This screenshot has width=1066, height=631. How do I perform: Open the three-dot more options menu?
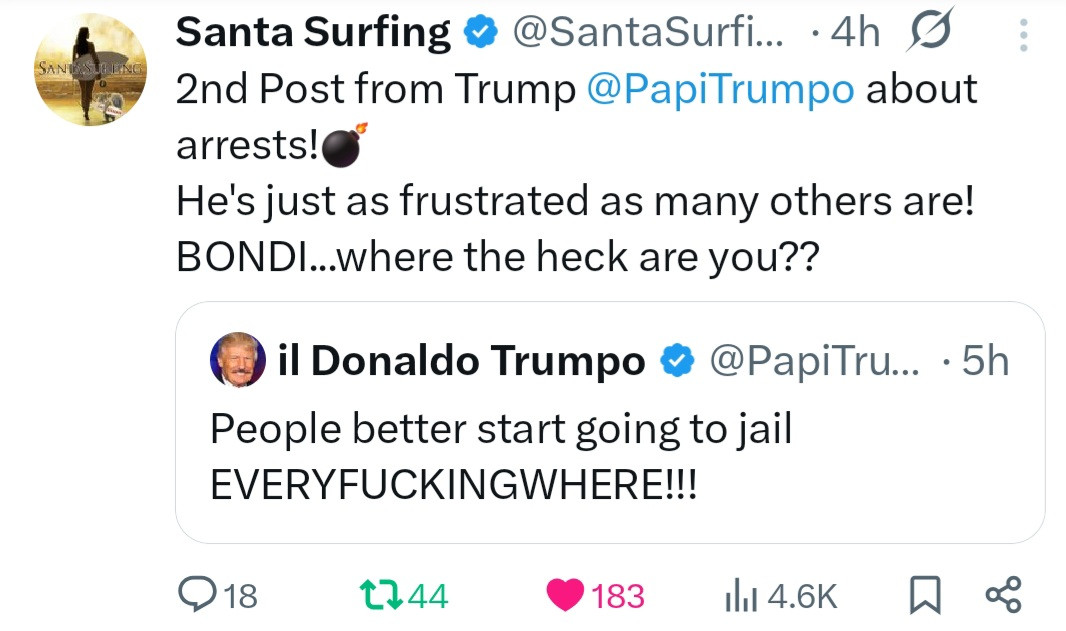(x=1022, y=37)
